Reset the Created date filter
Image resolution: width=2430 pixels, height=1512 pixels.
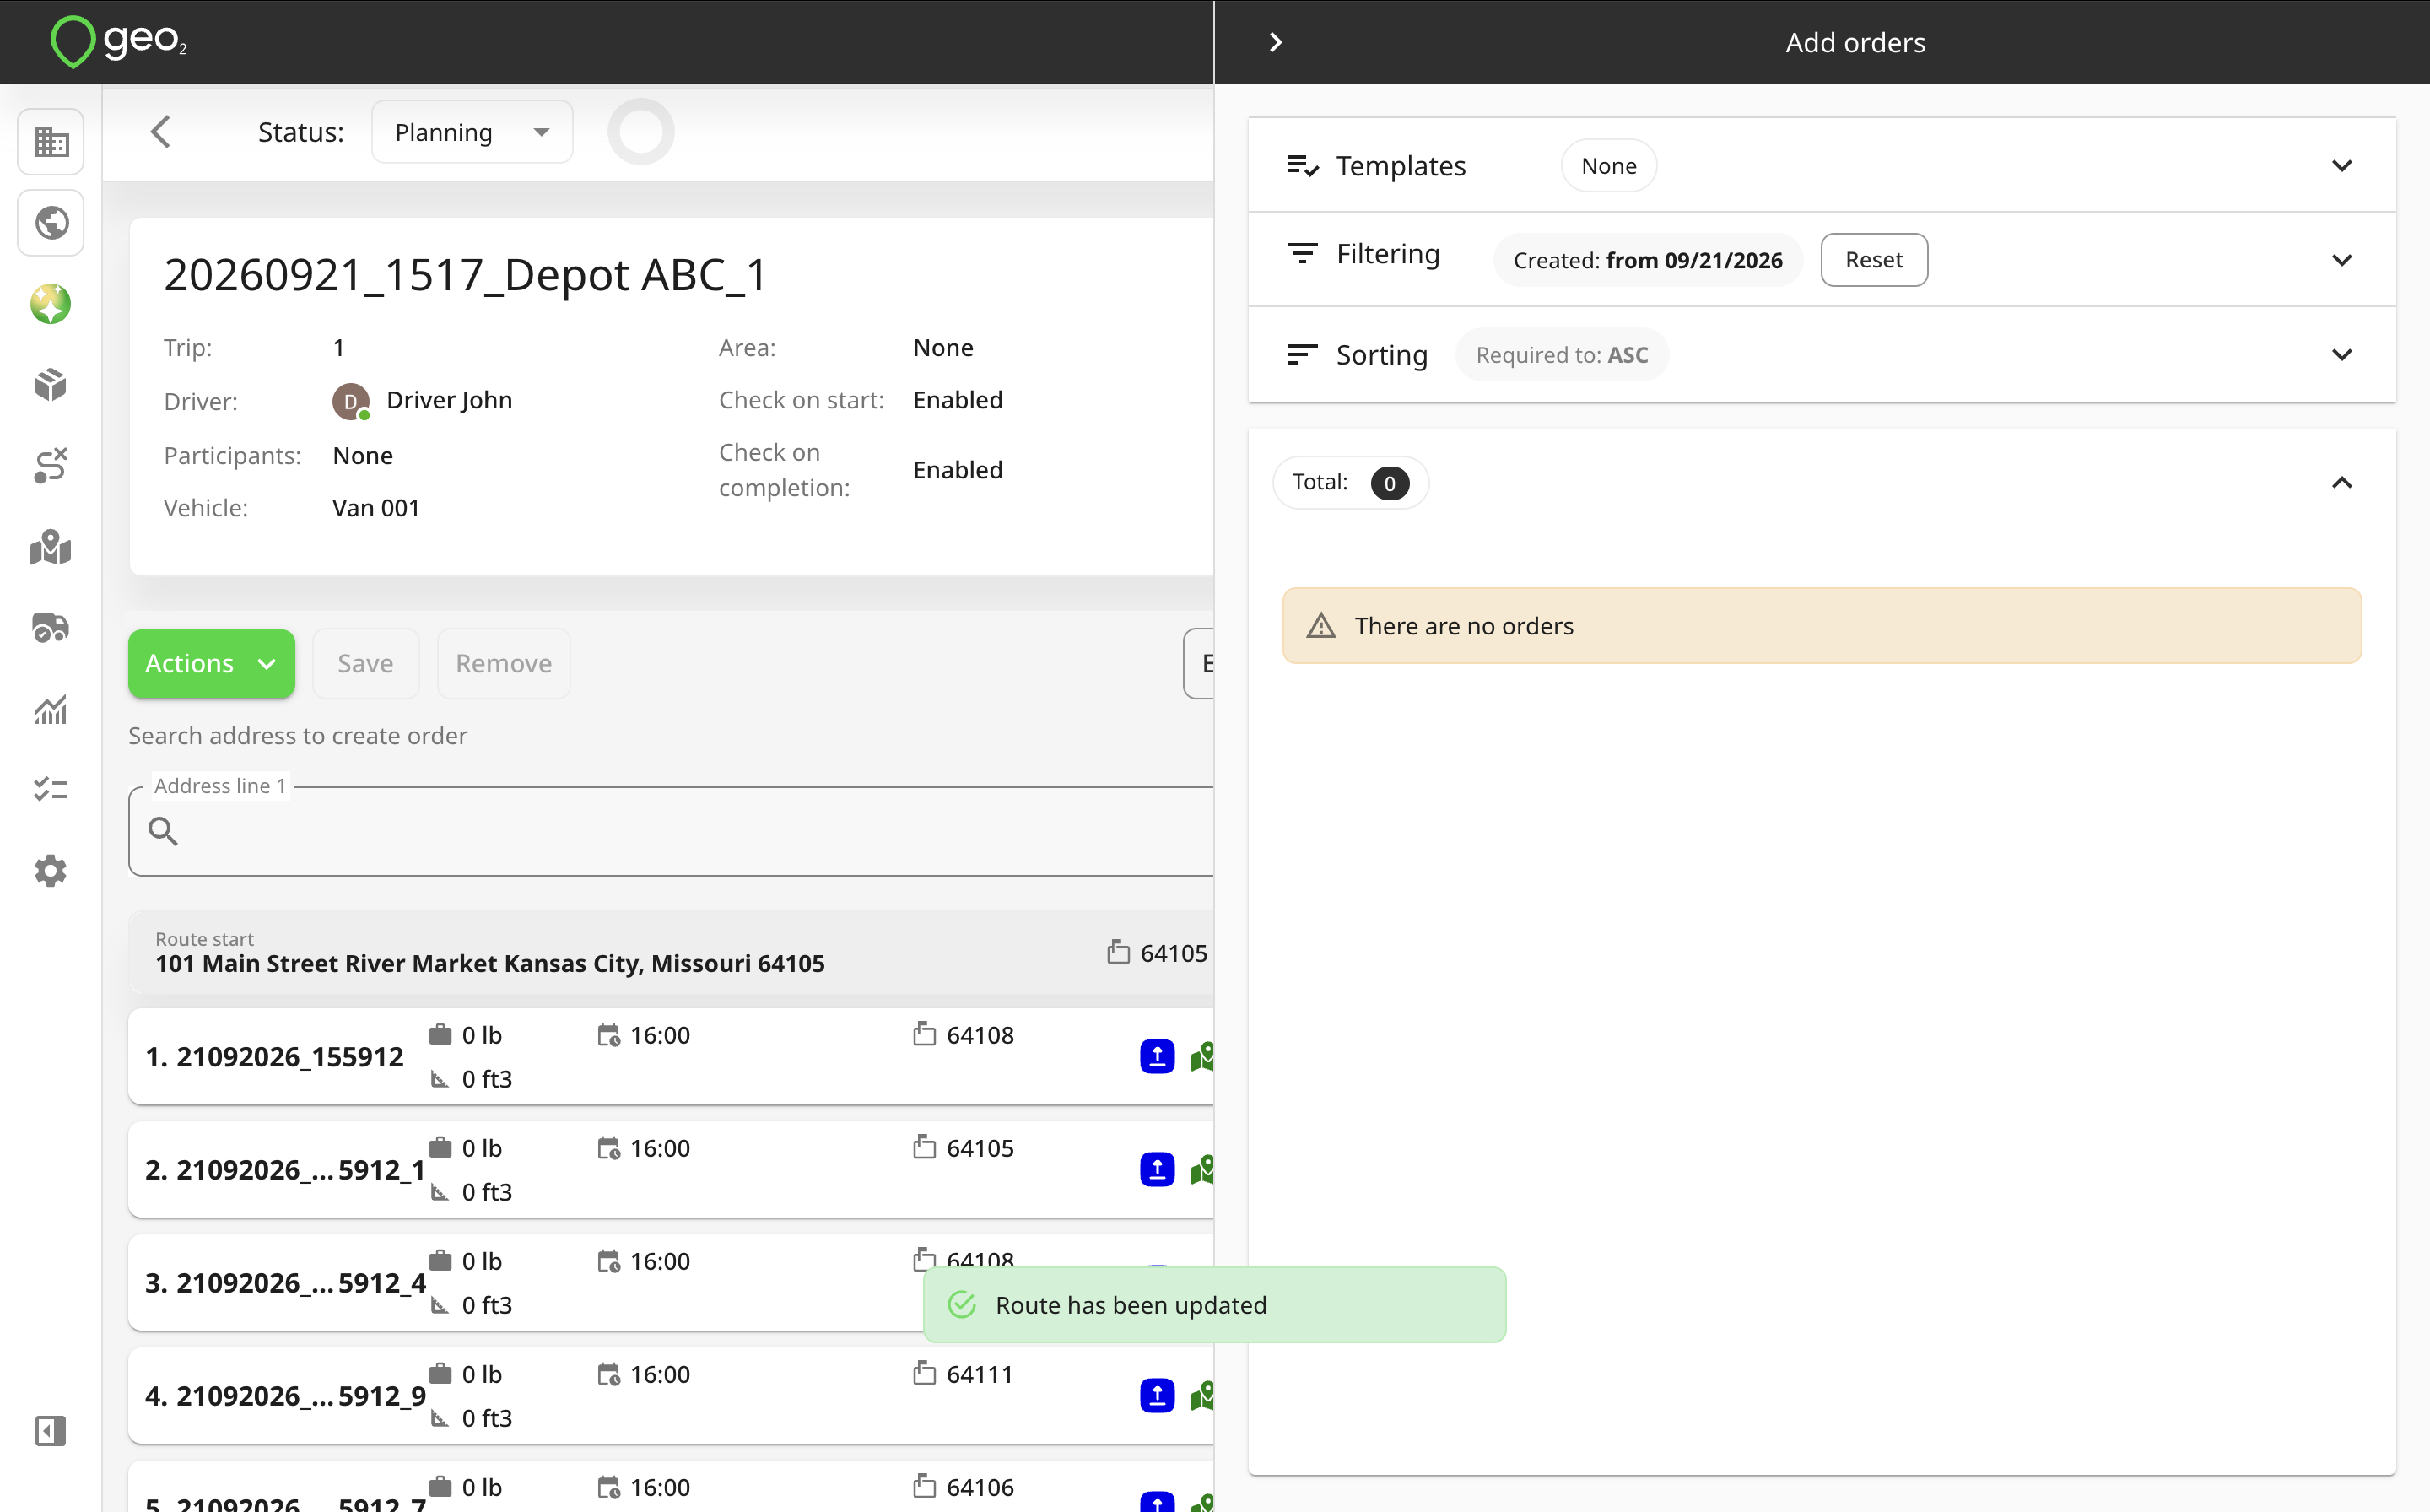click(x=1873, y=260)
